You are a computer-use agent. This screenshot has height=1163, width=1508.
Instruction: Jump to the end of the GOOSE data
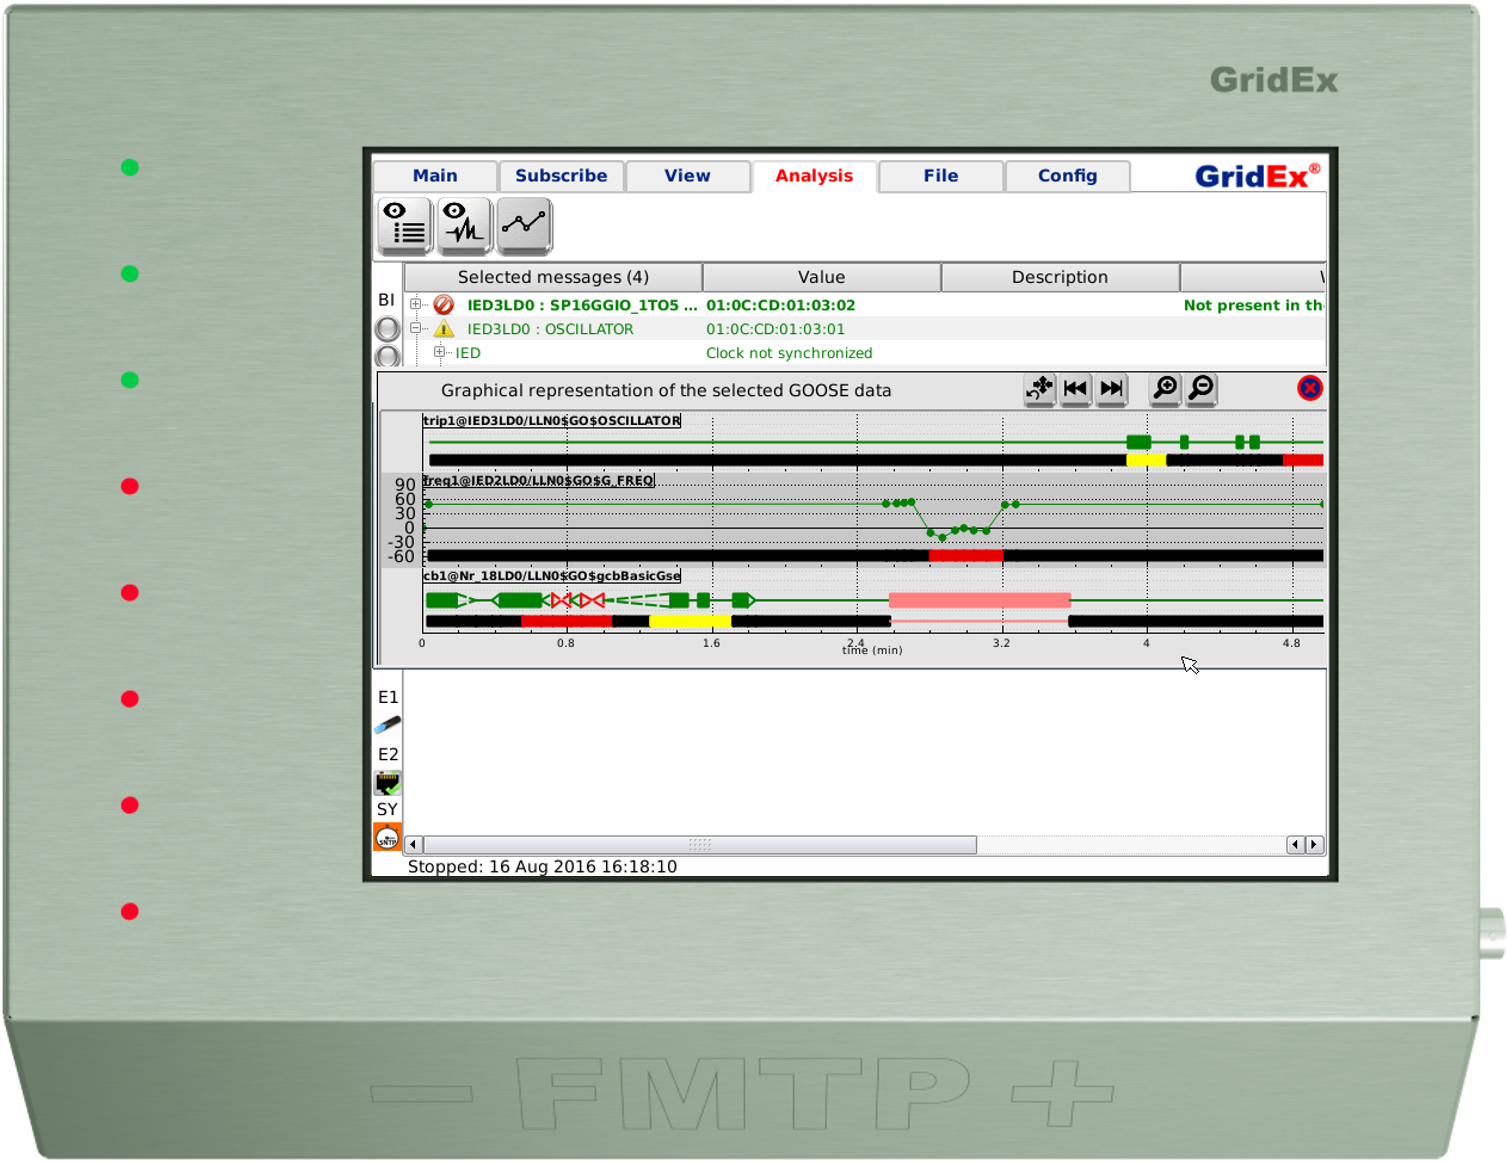coord(1111,390)
